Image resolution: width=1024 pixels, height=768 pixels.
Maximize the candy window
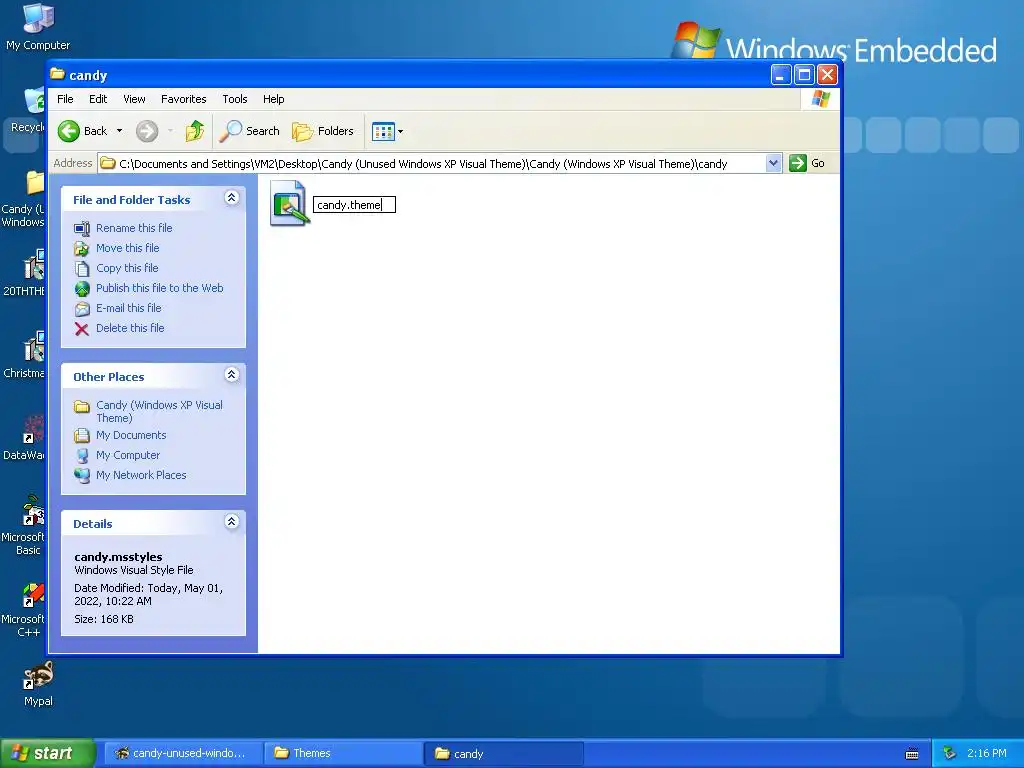[804, 75]
